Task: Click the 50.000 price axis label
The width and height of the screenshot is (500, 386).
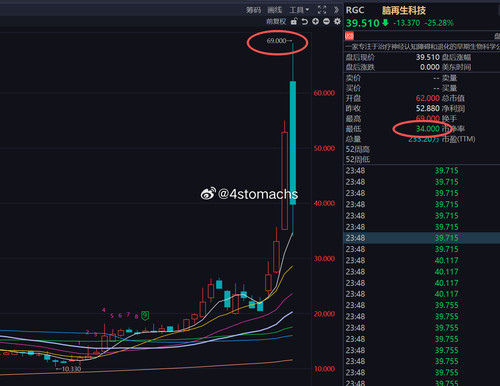Action: 324,148
